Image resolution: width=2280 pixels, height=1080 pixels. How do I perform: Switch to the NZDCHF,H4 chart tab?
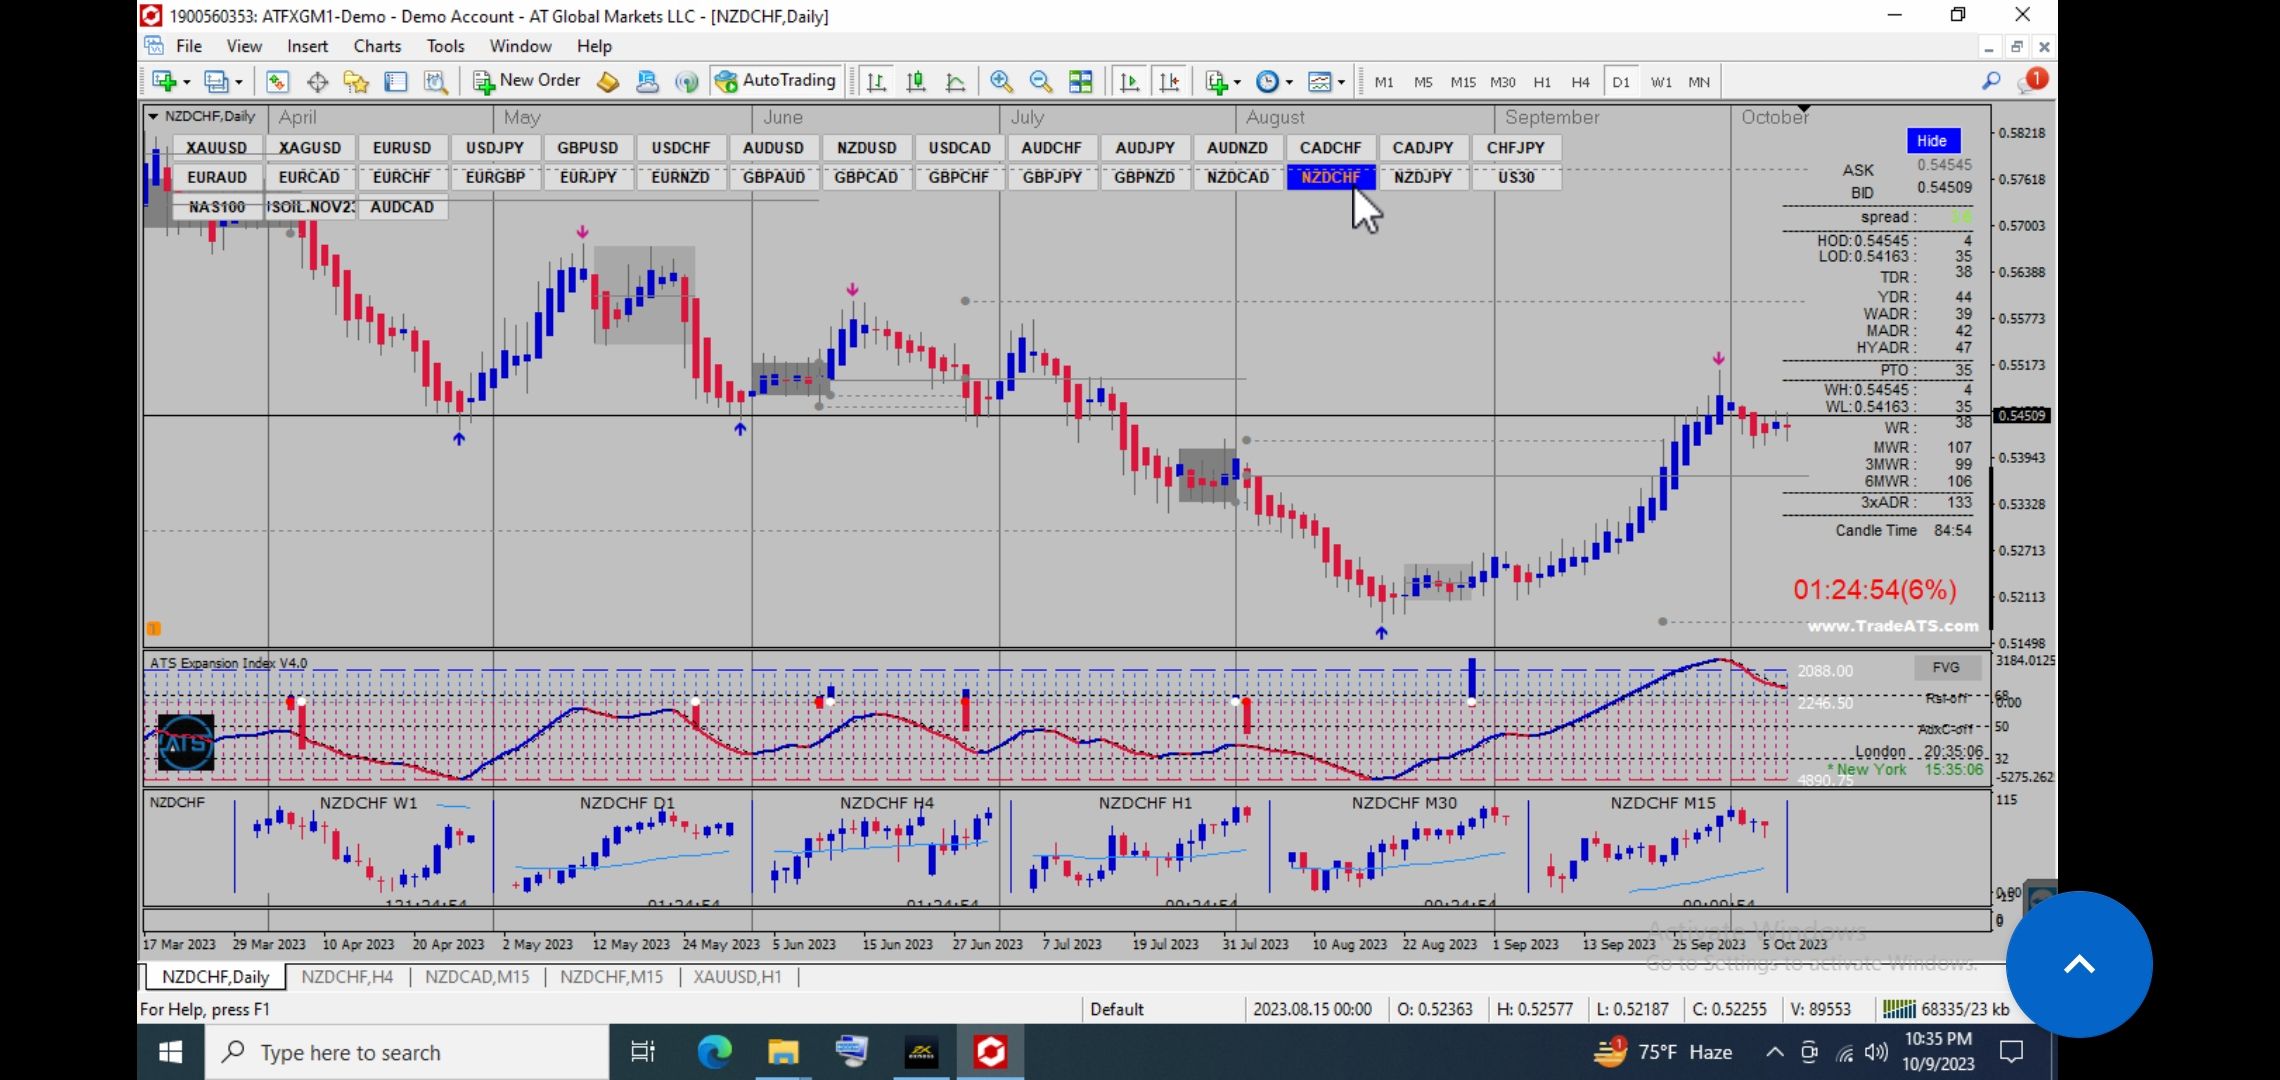[347, 977]
